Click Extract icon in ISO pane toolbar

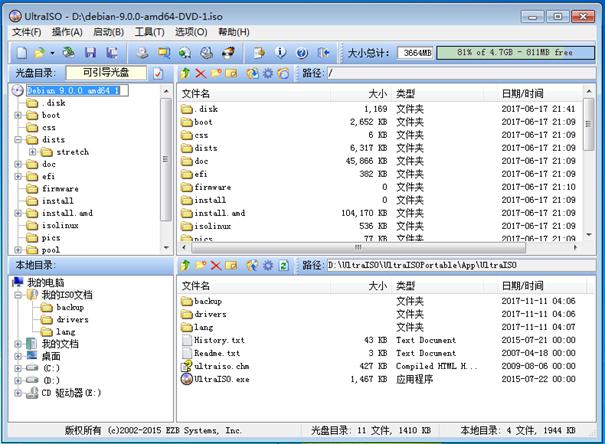(x=253, y=73)
